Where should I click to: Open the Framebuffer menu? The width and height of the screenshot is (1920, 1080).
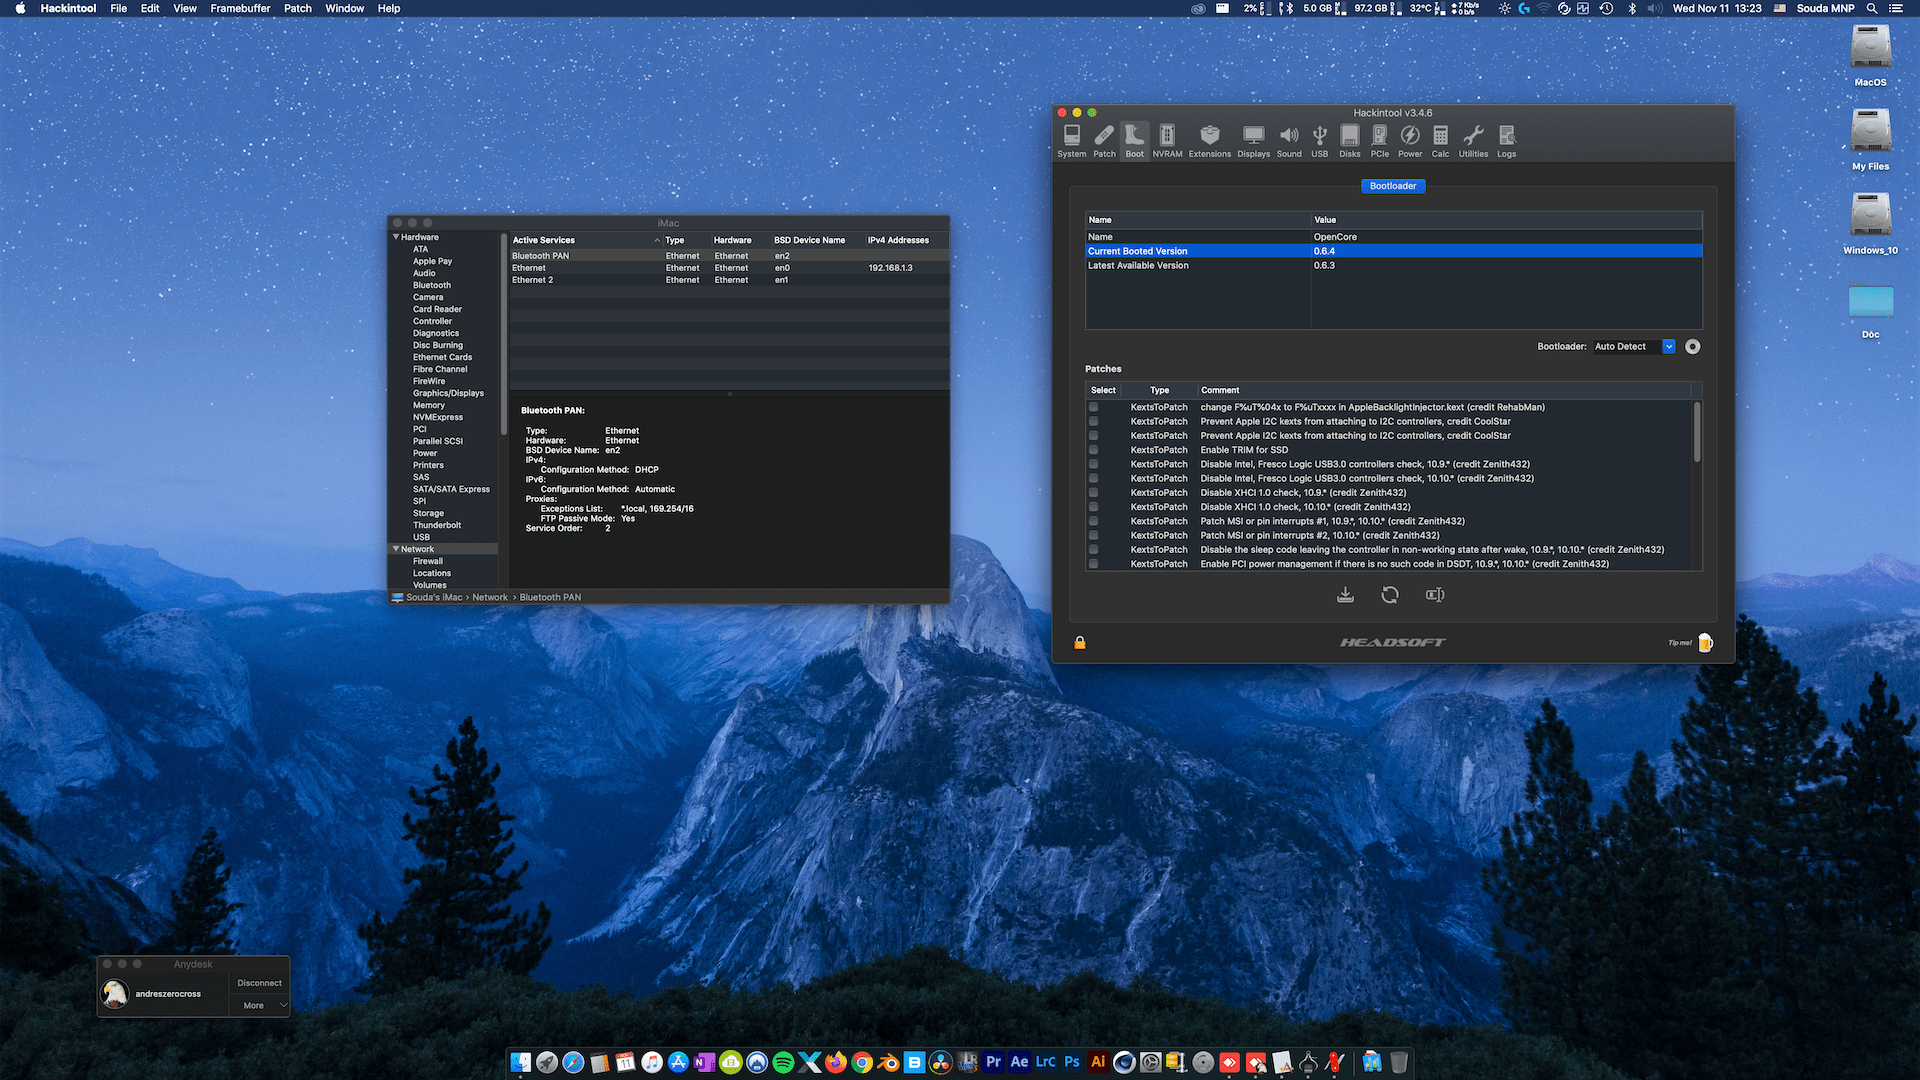point(240,8)
